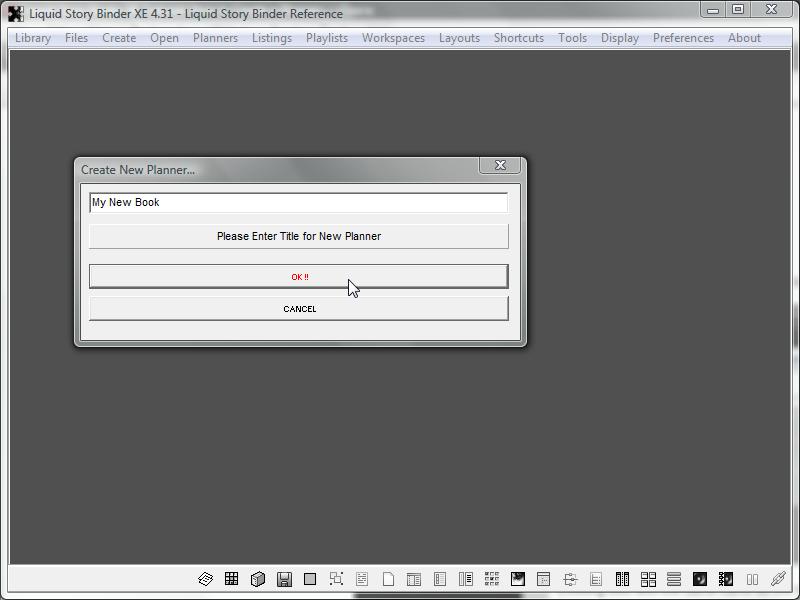Image resolution: width=800 pixels, height=600 pixels.
Task: Open the Shortcuts menu
Action: pyautogui.click(x=518, y=38)
